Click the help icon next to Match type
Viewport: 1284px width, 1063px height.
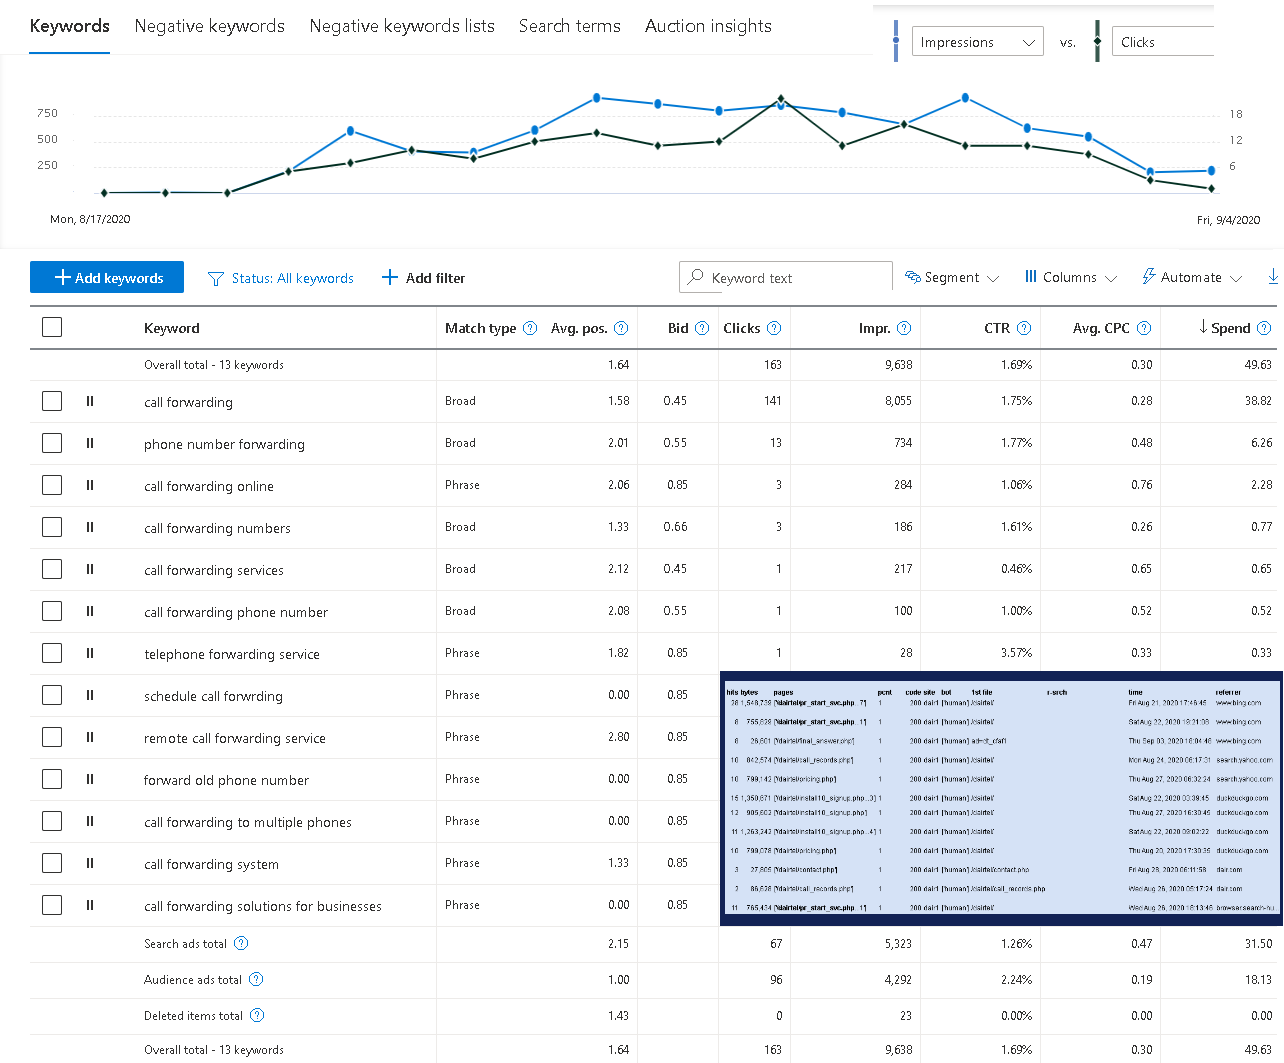(x=530, y=328)
